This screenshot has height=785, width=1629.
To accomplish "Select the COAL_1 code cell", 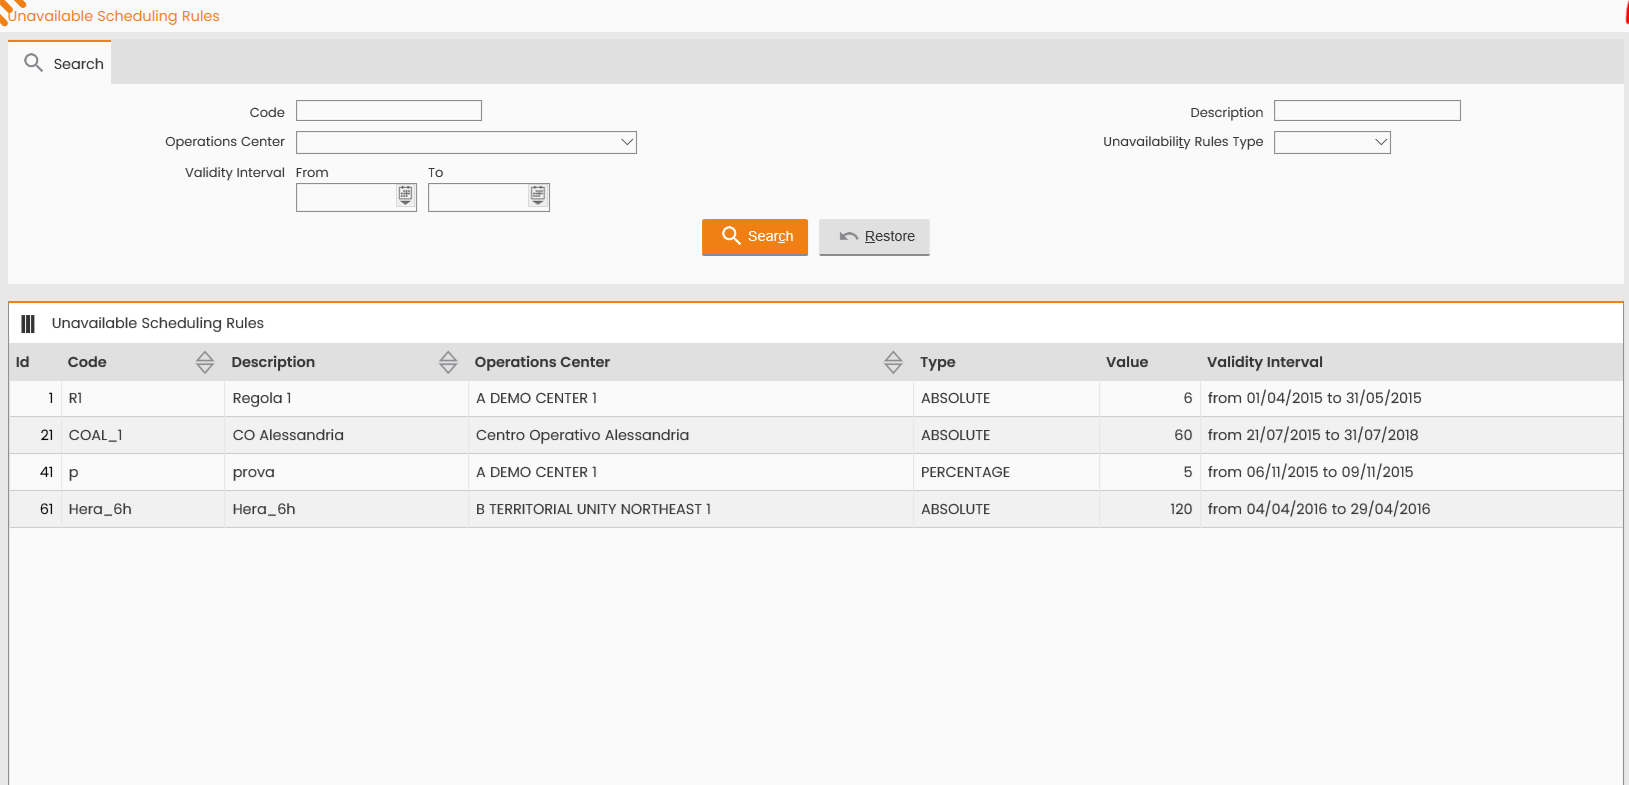I will [143, 435].
